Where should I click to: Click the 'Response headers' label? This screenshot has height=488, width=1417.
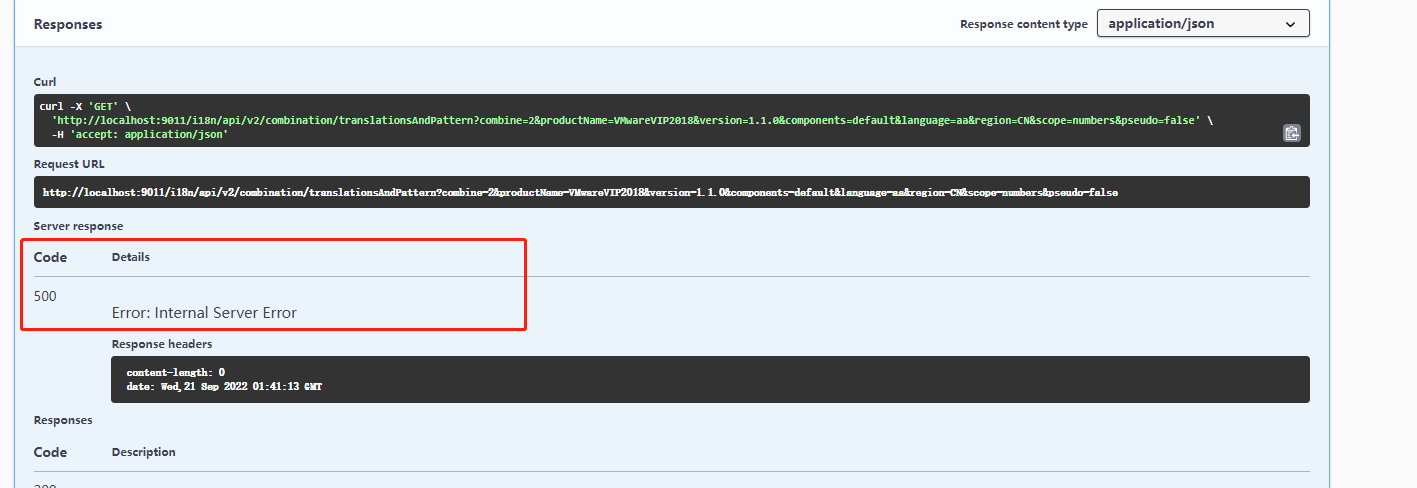tap(162, 344)
